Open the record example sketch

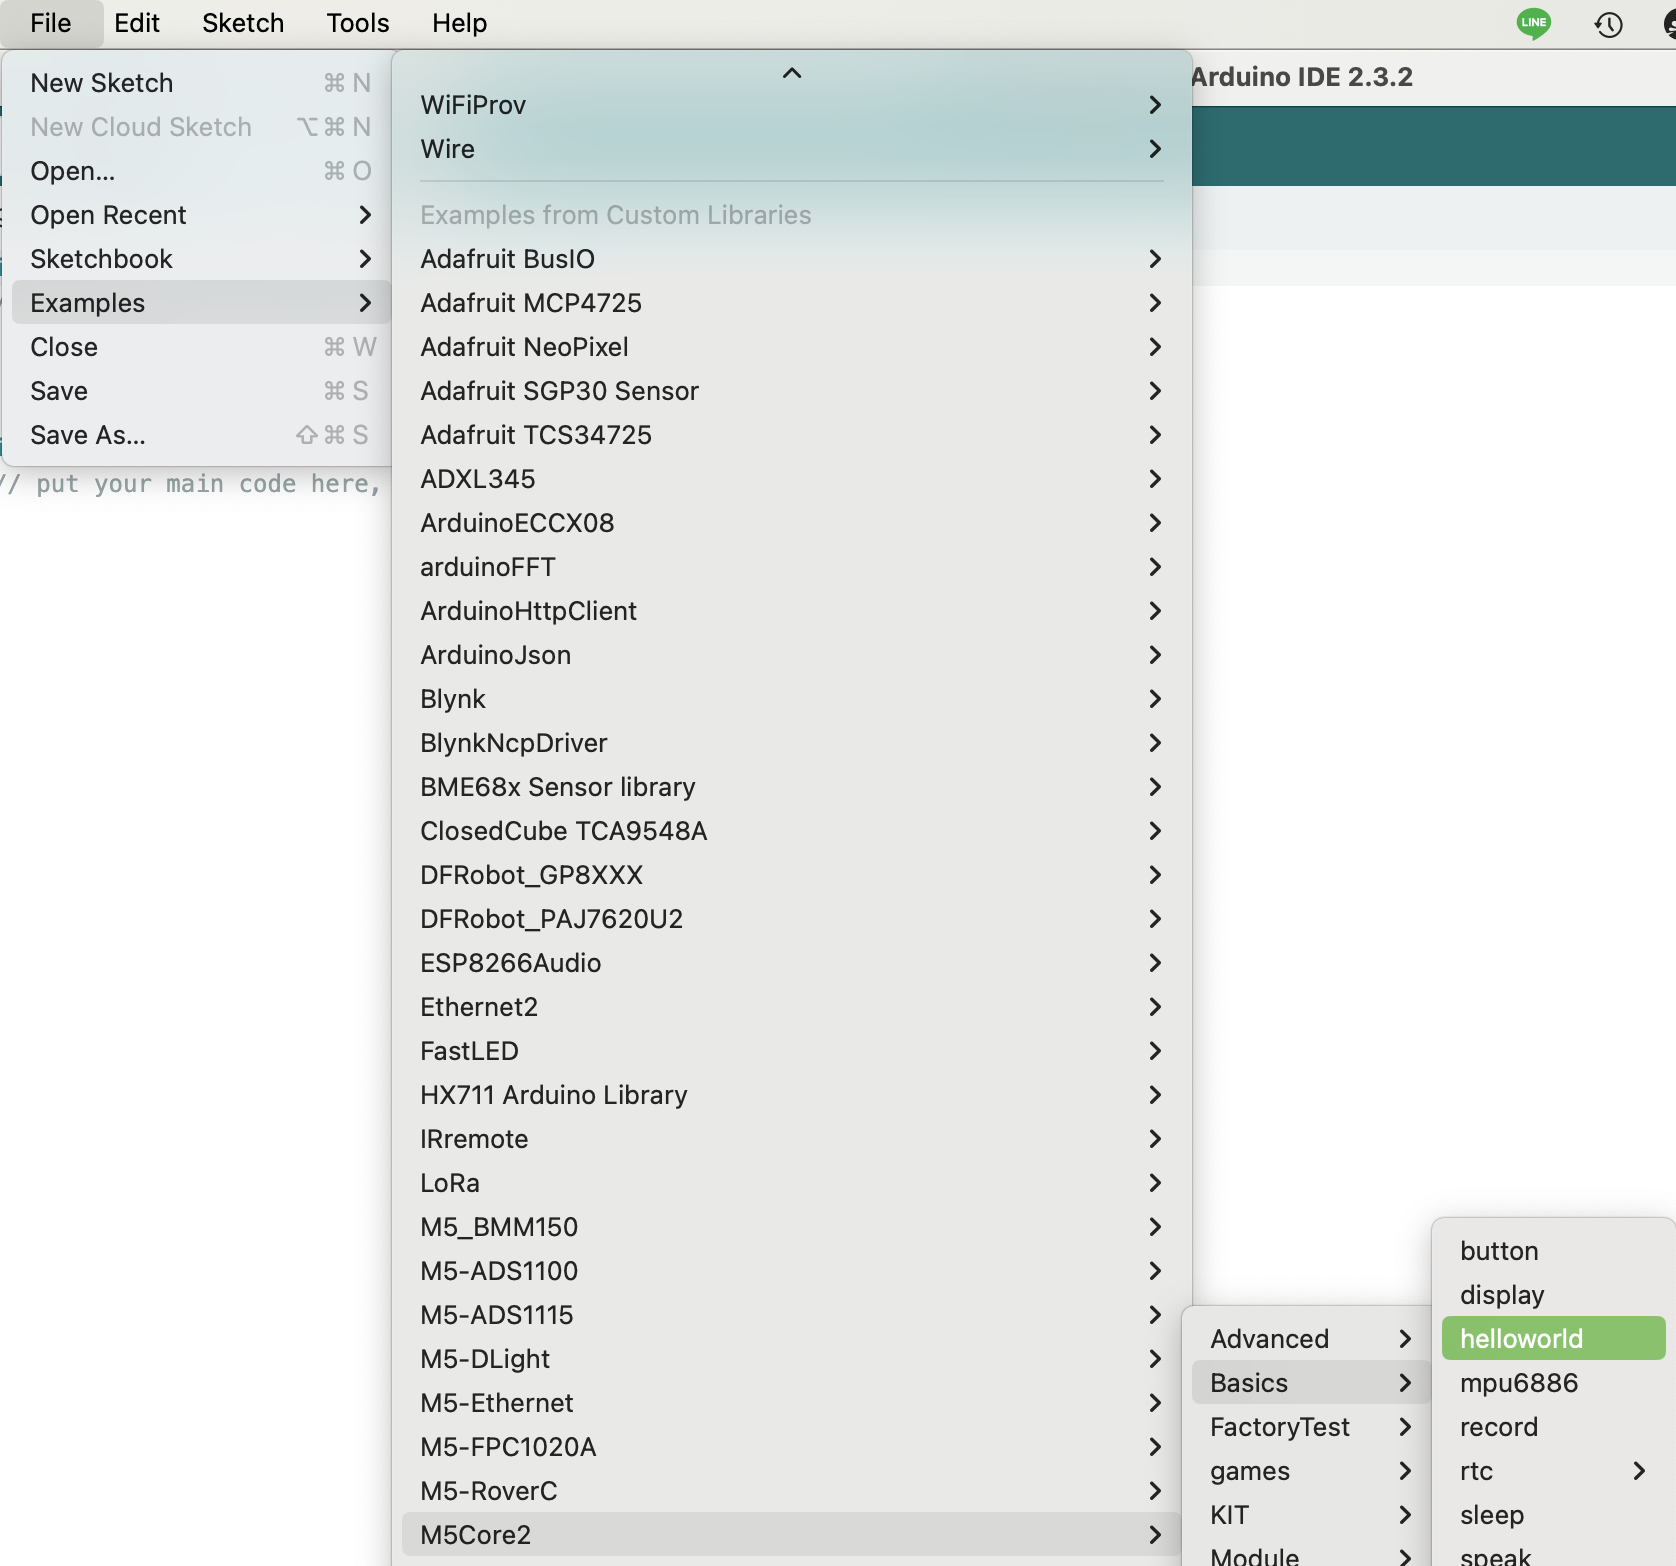pos(1553,1427)
